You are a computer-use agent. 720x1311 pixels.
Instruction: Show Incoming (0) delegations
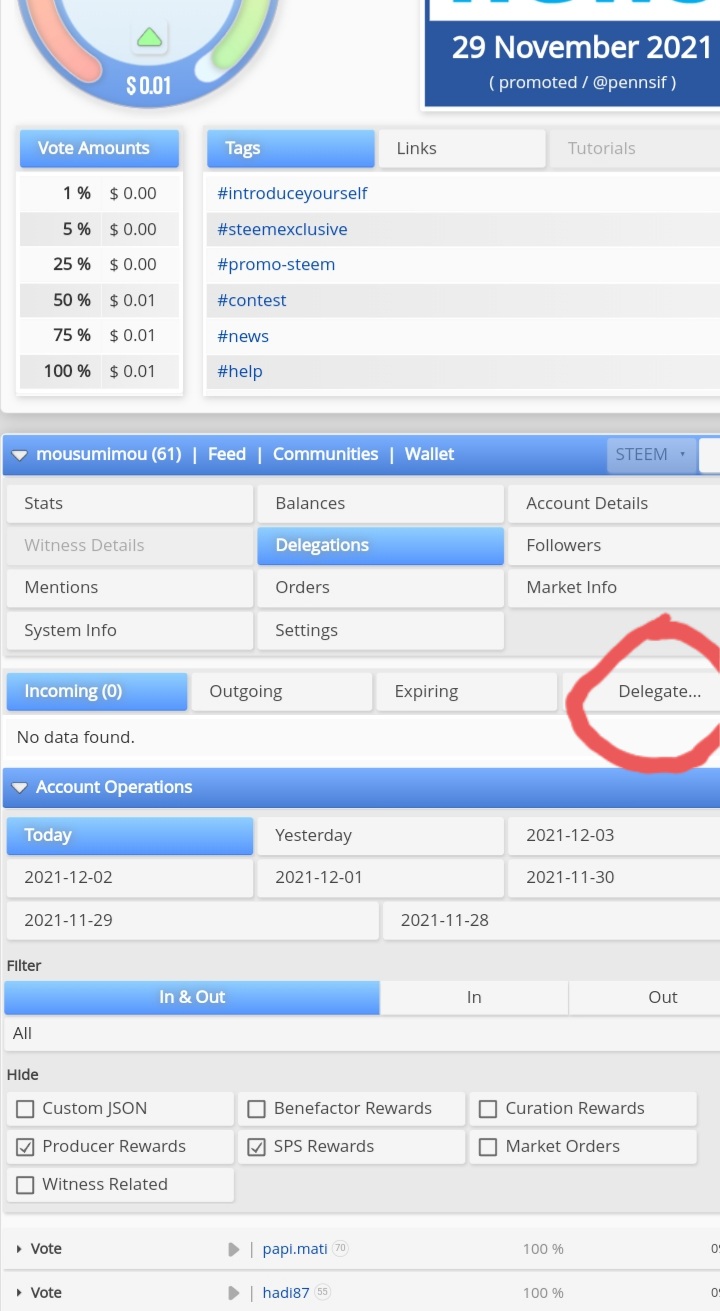coord(96,691)
